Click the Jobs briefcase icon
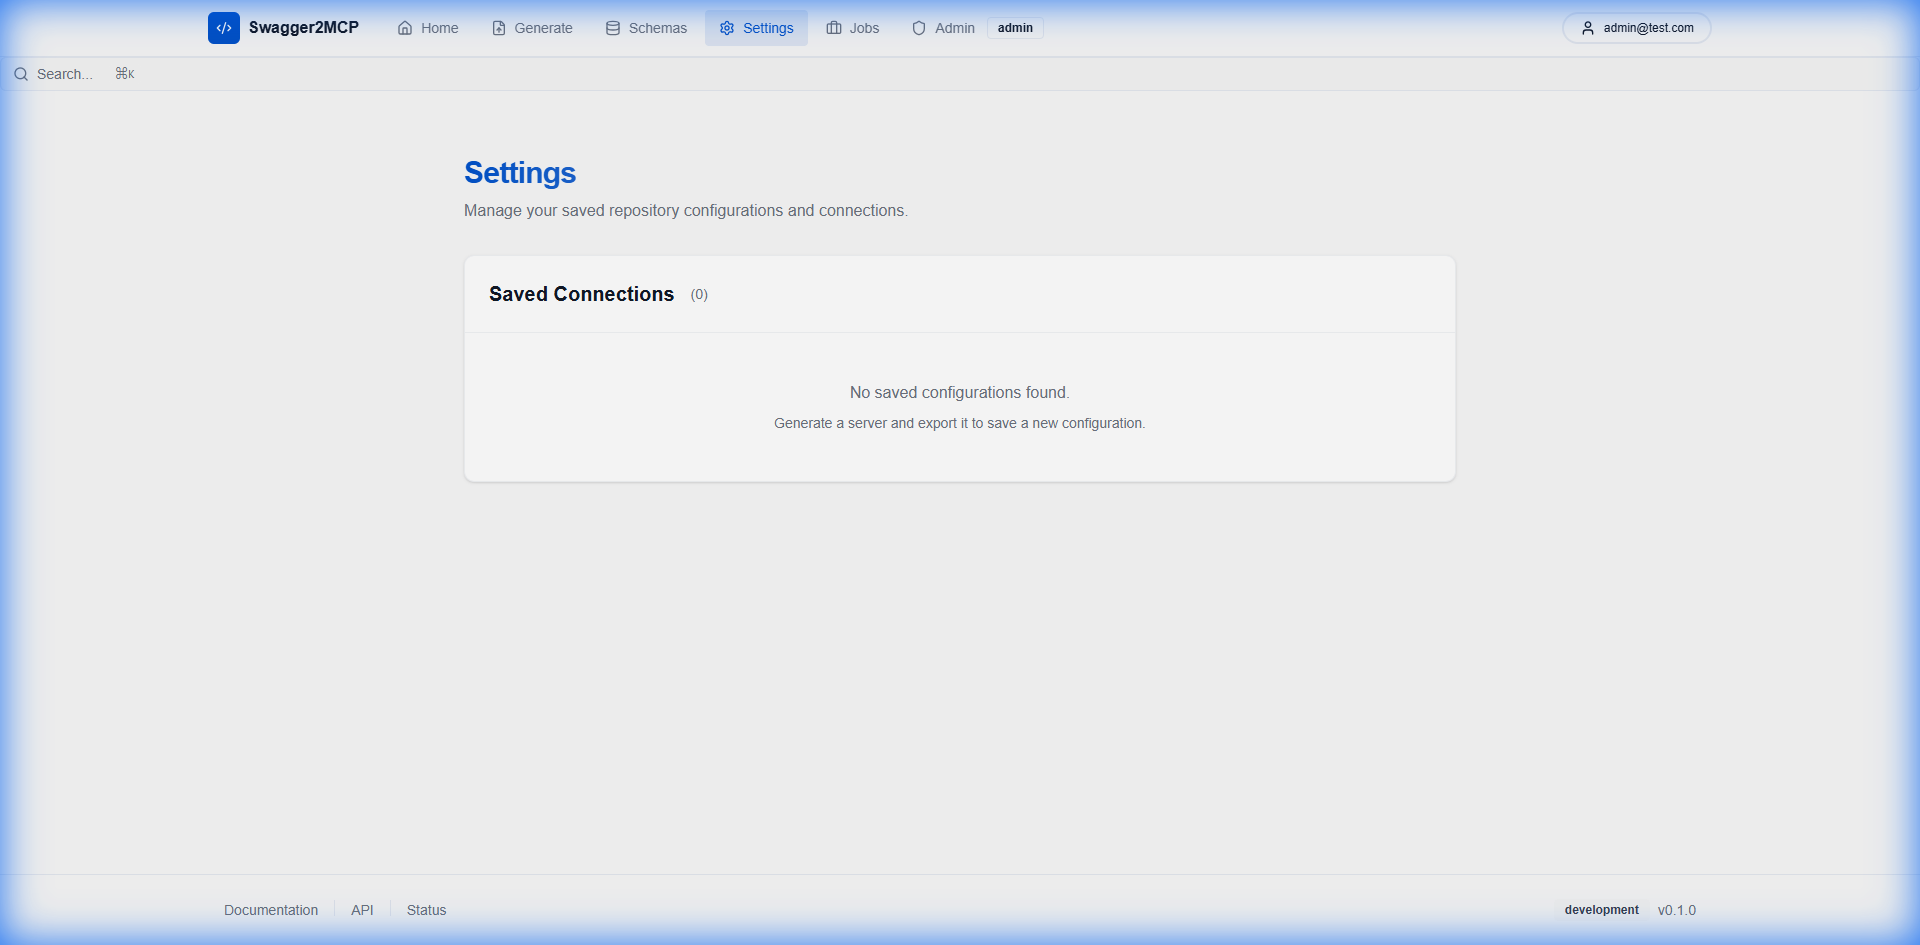This screenshot has height=945, width=1920. click(834, 28)
